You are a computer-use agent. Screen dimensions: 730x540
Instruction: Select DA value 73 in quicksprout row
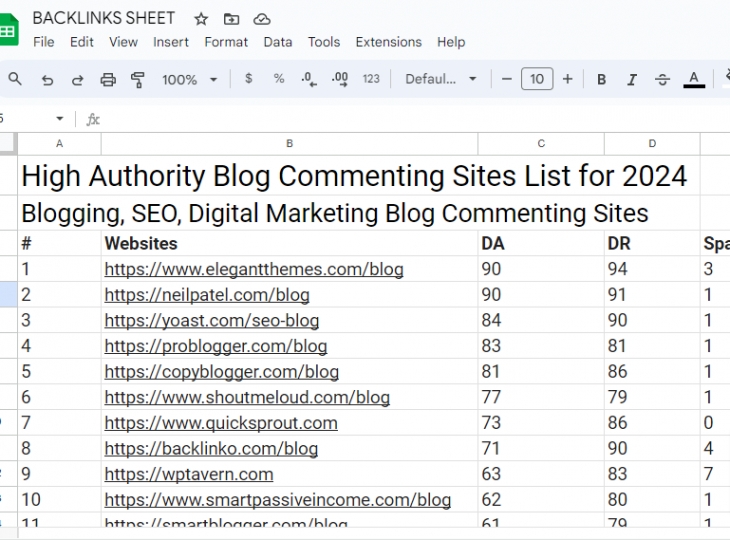[541, 423]
